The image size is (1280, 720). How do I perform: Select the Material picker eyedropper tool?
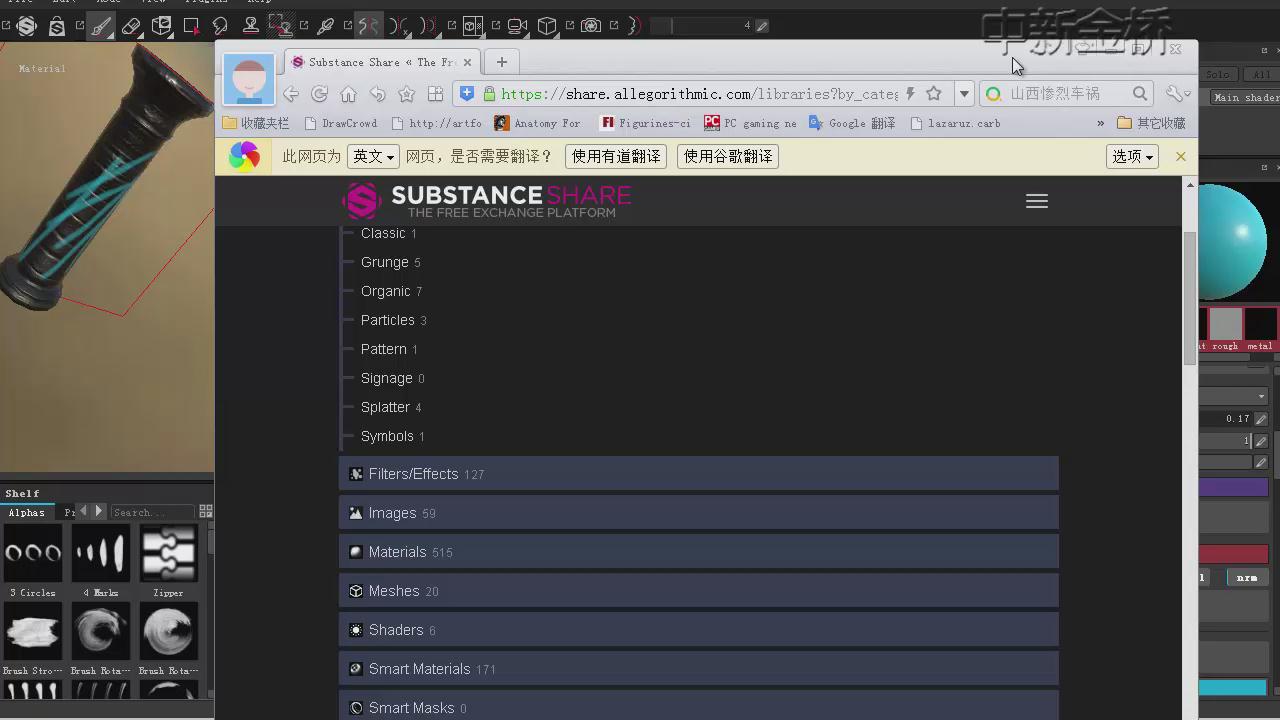click(325, 26)
